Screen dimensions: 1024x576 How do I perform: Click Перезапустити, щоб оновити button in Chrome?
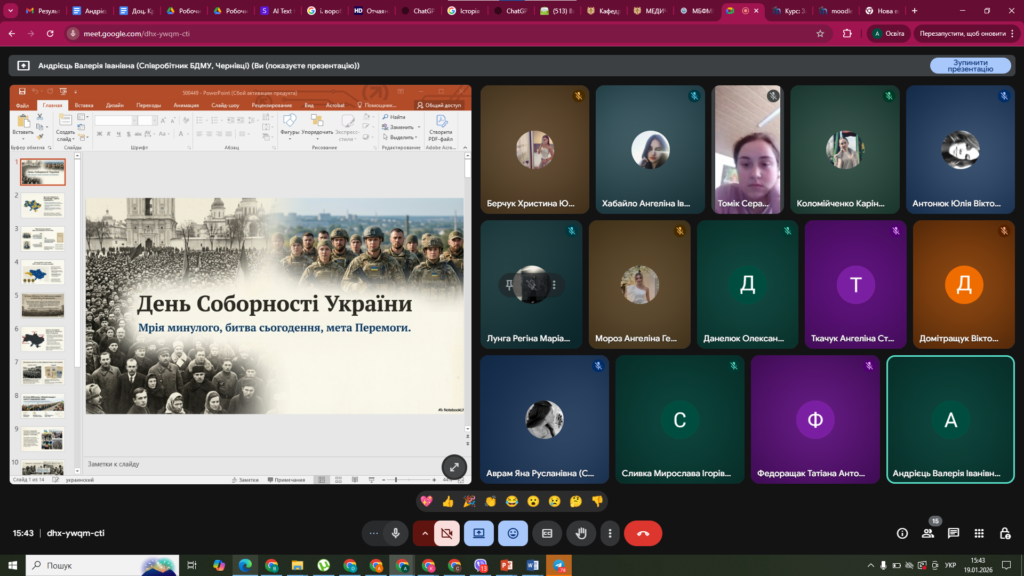[962, 33]
